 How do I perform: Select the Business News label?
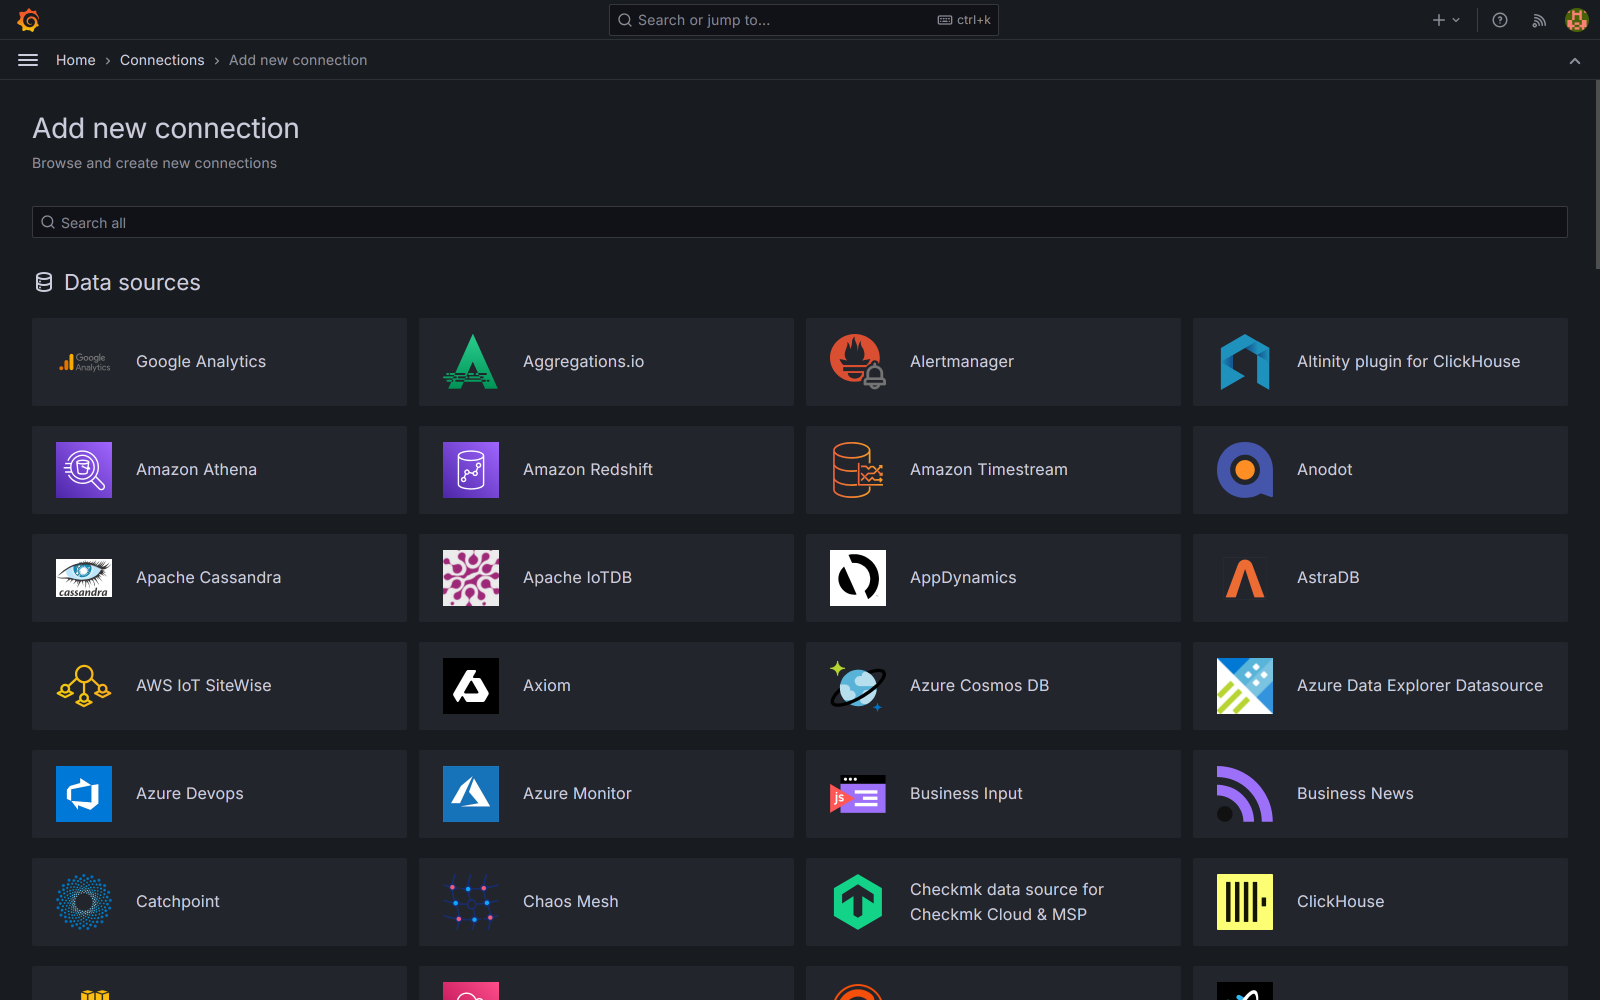[1355, 794]
